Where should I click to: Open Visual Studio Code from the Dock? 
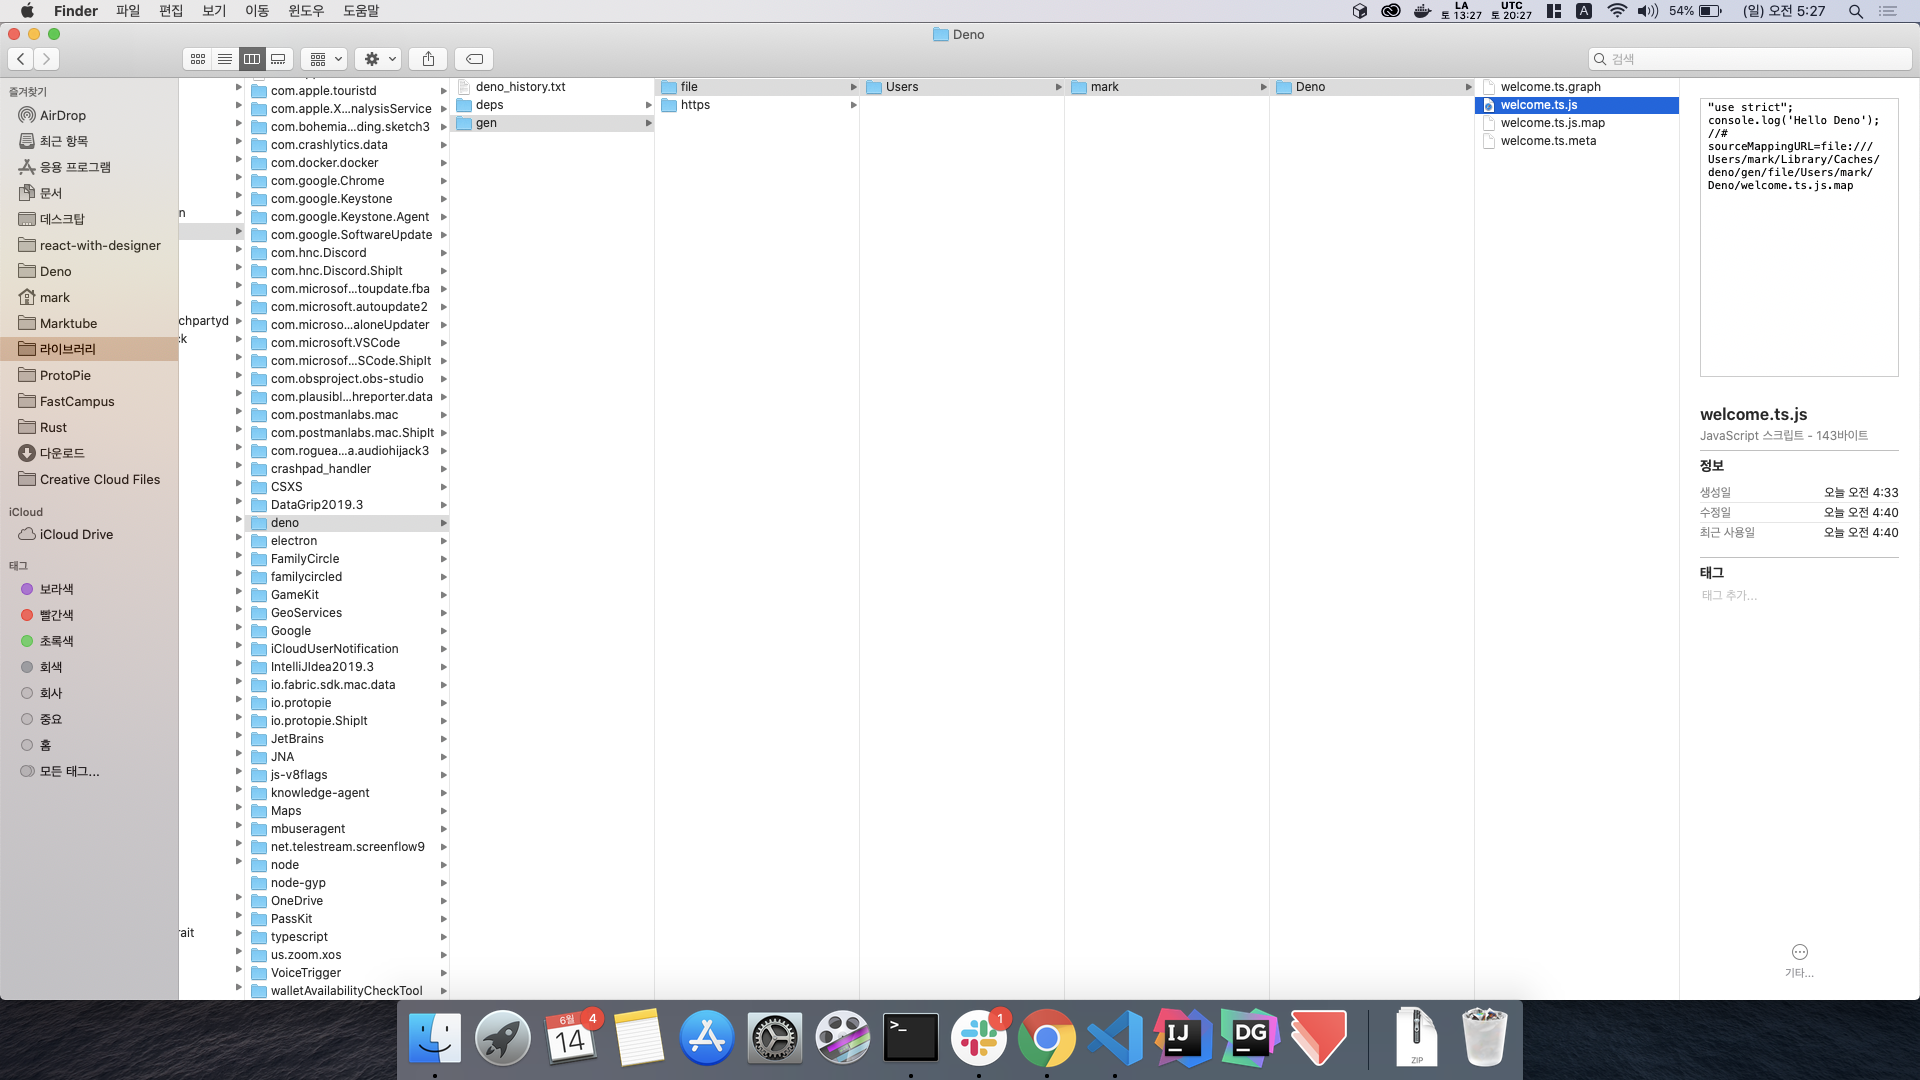[1114, 1038]
